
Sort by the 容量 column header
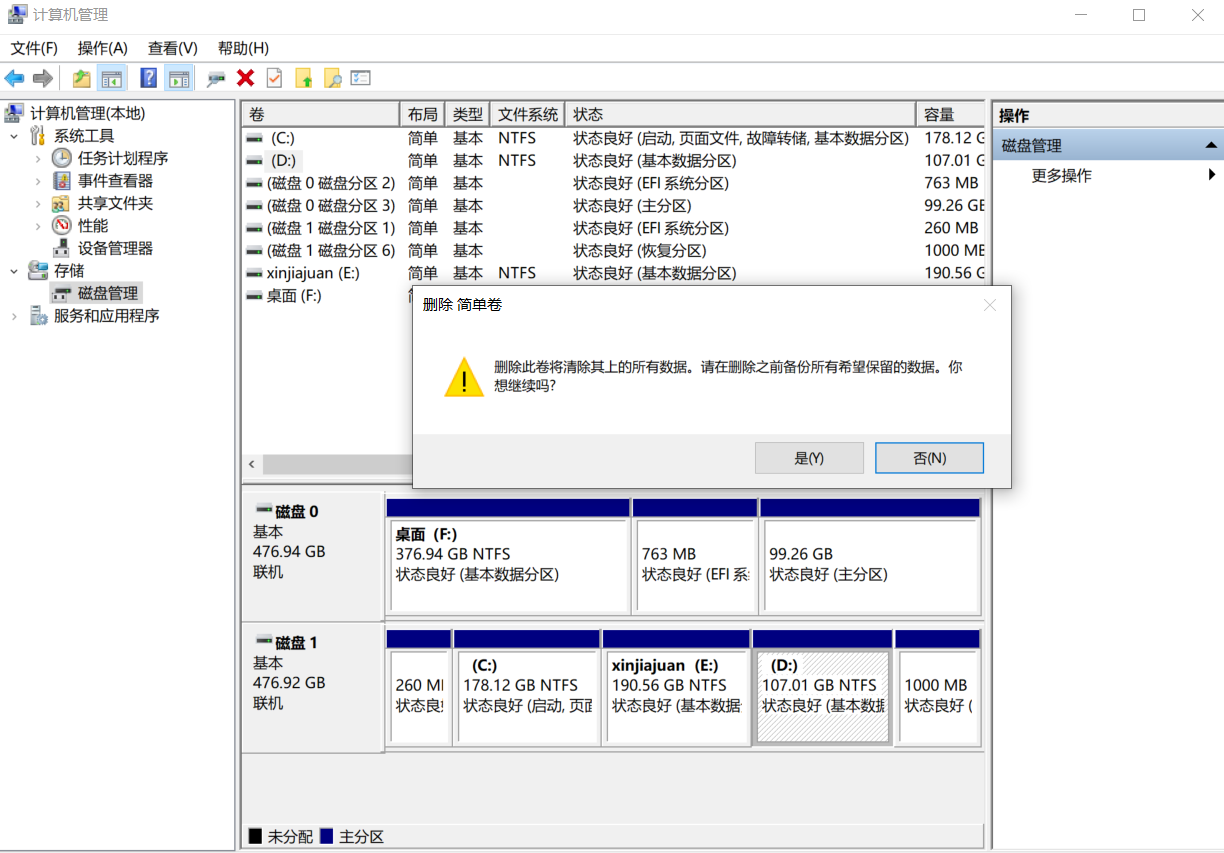pos(951,114)
